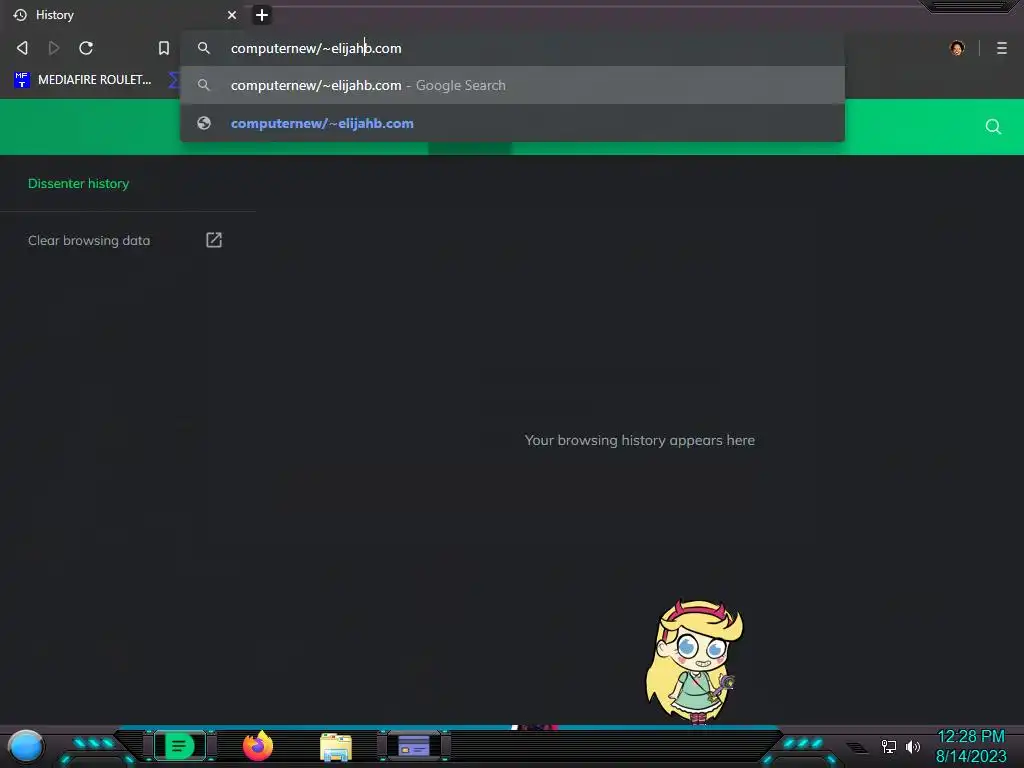Click the Star Butterfly desktop mascot

(x=695, y=661)
